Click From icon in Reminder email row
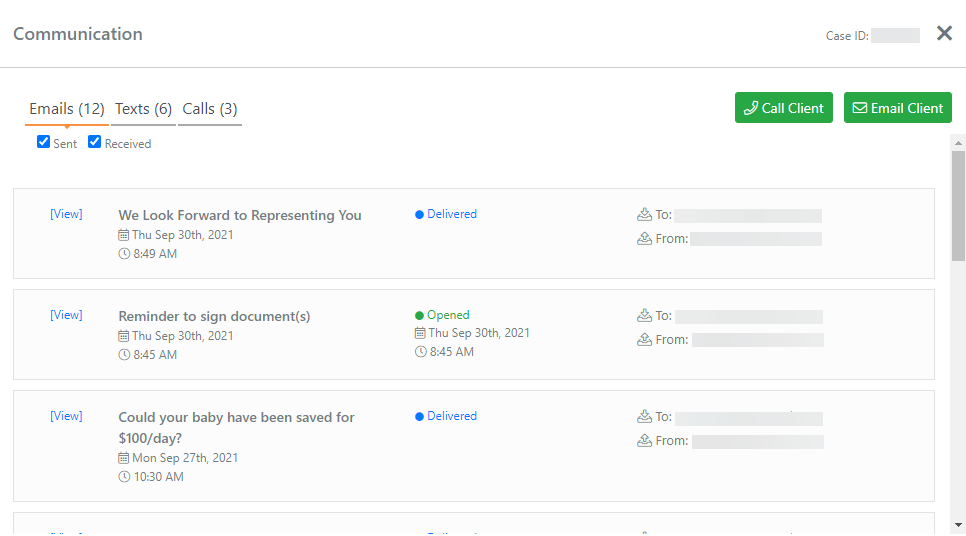Screen dimensions: 966x536 pyautogui.click(x=644, y=340)
